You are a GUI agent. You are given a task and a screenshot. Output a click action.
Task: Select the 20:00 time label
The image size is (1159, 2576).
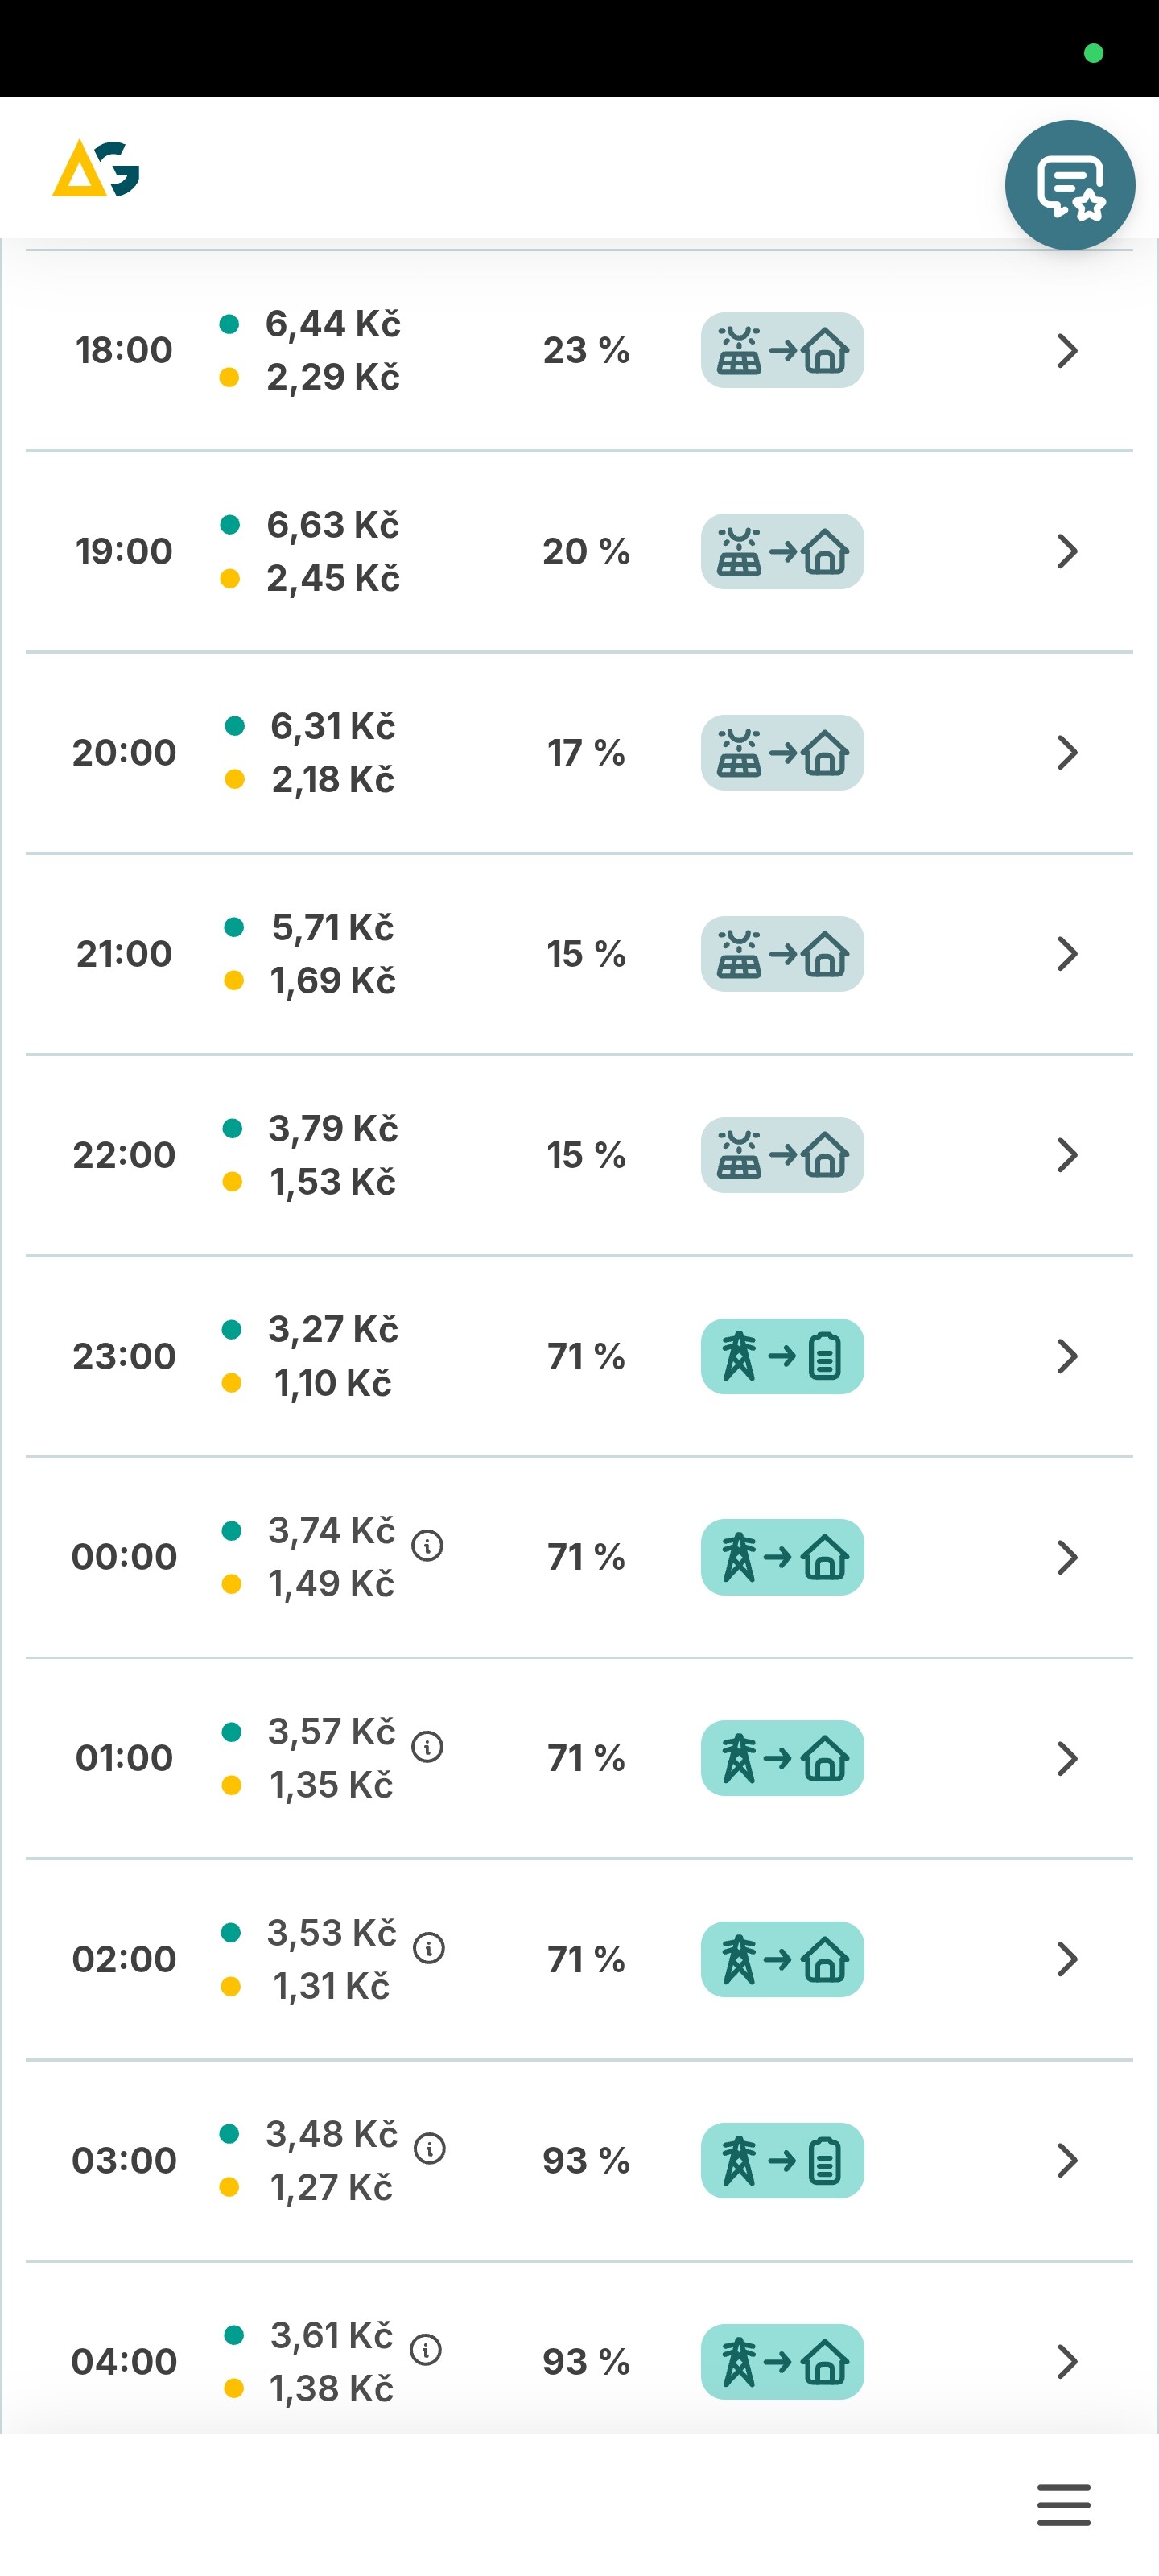tap(124, 753)
